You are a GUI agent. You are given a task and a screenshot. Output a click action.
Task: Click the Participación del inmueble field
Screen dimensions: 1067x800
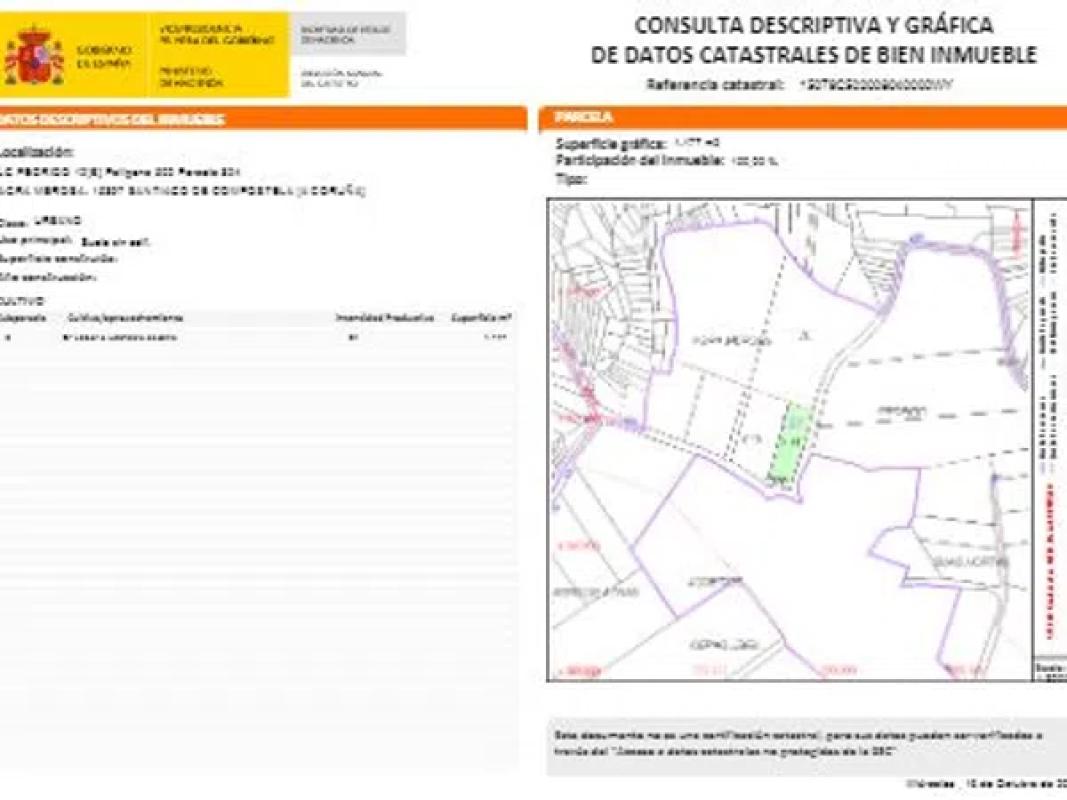click(667, 160)
